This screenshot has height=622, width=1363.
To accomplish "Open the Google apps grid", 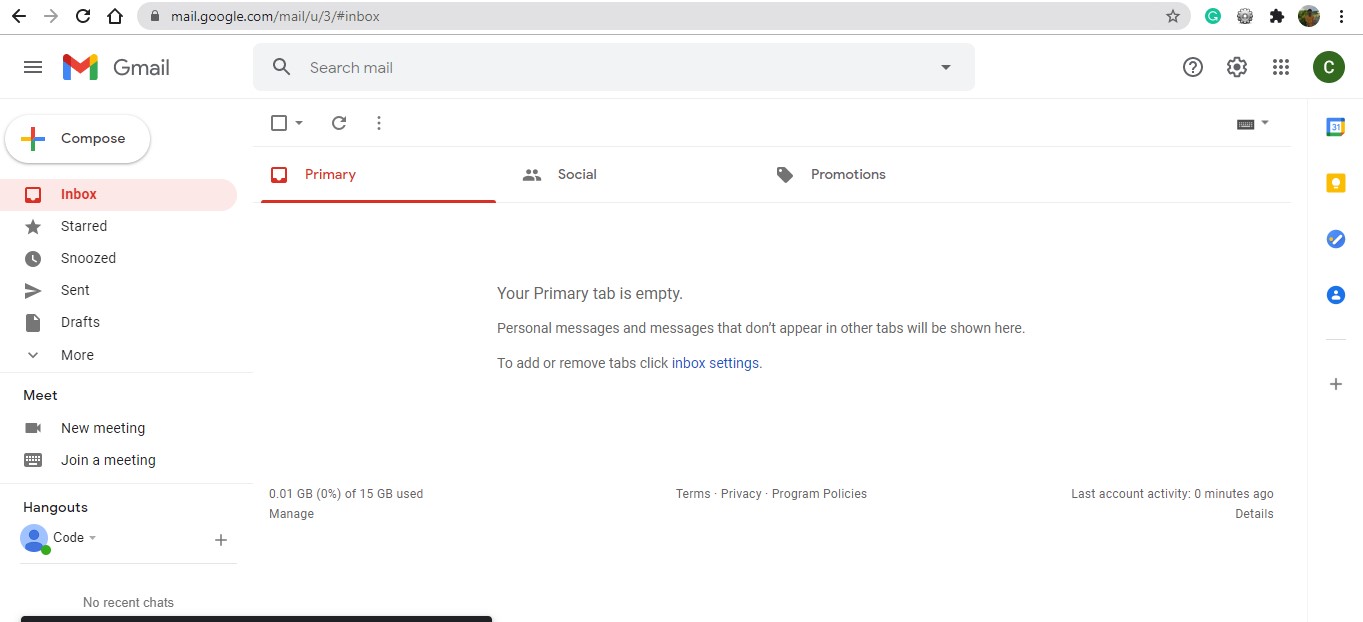I will pyautogui.click(x=1281, y=67).
